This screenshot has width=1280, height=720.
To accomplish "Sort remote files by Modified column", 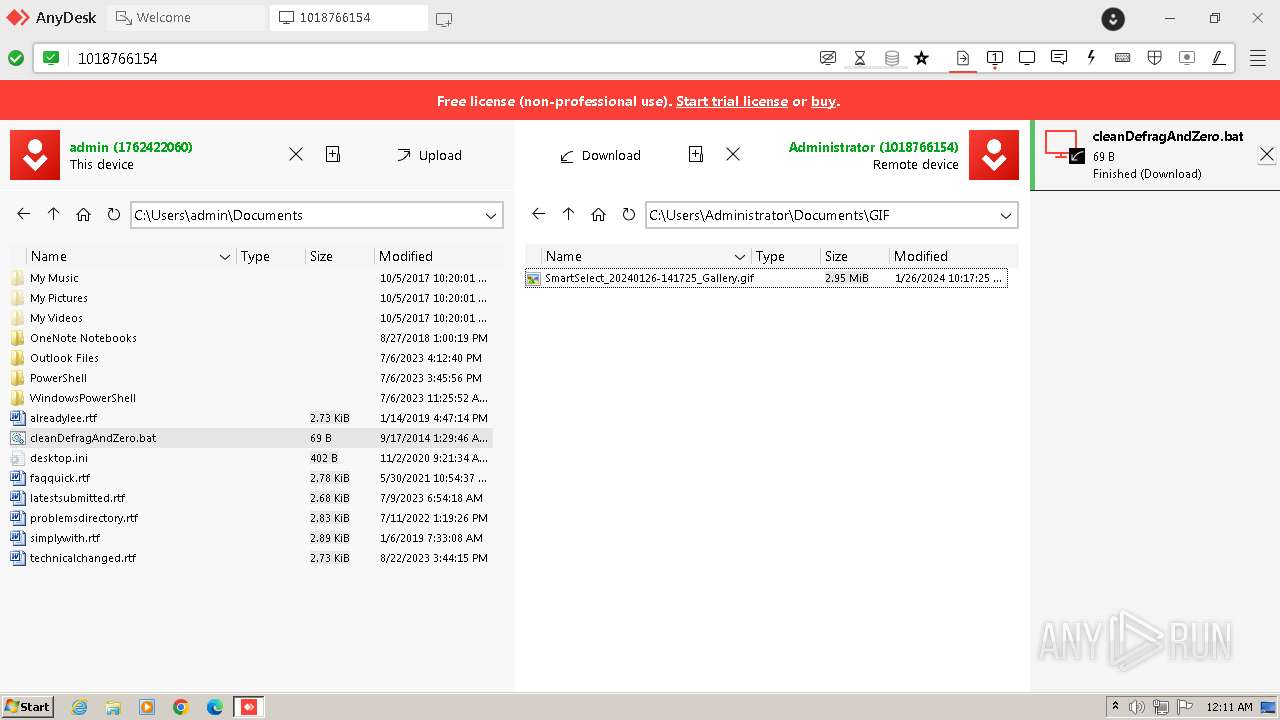I will click(x=954, y=256).
